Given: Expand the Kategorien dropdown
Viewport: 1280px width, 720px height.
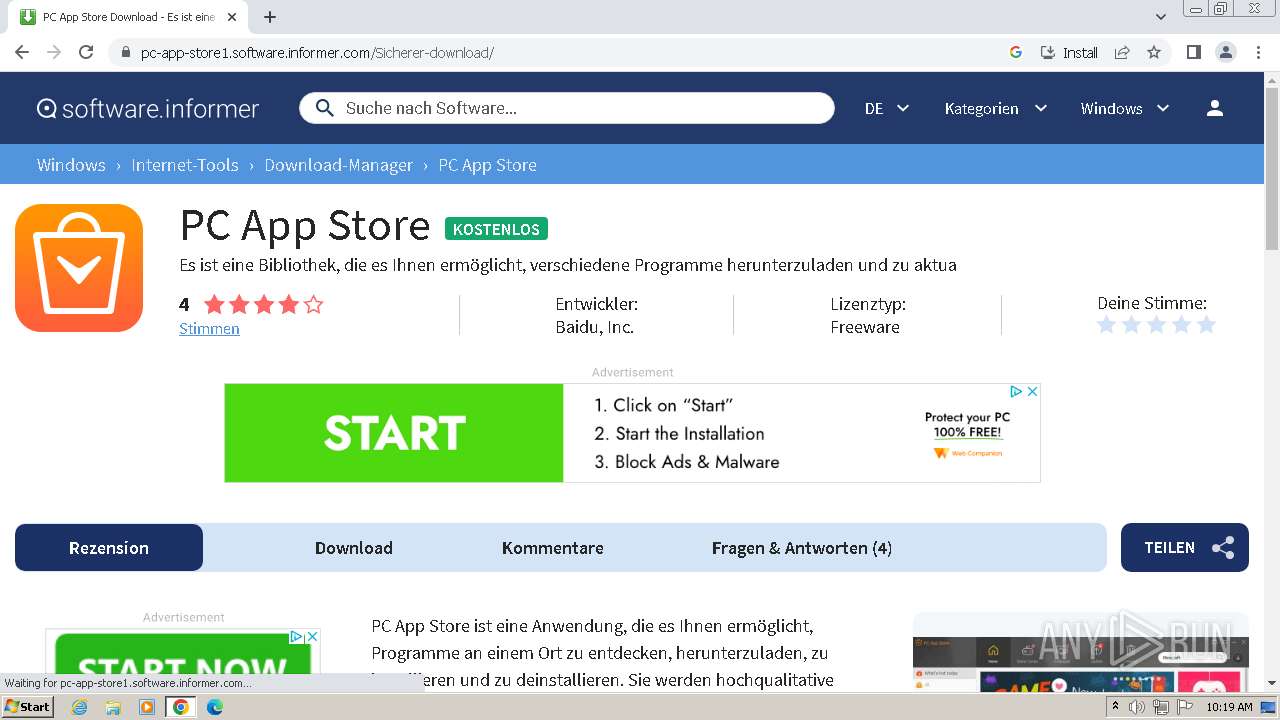Looking at the screenshot, I should pyautogui.click(x=995, y=108).
